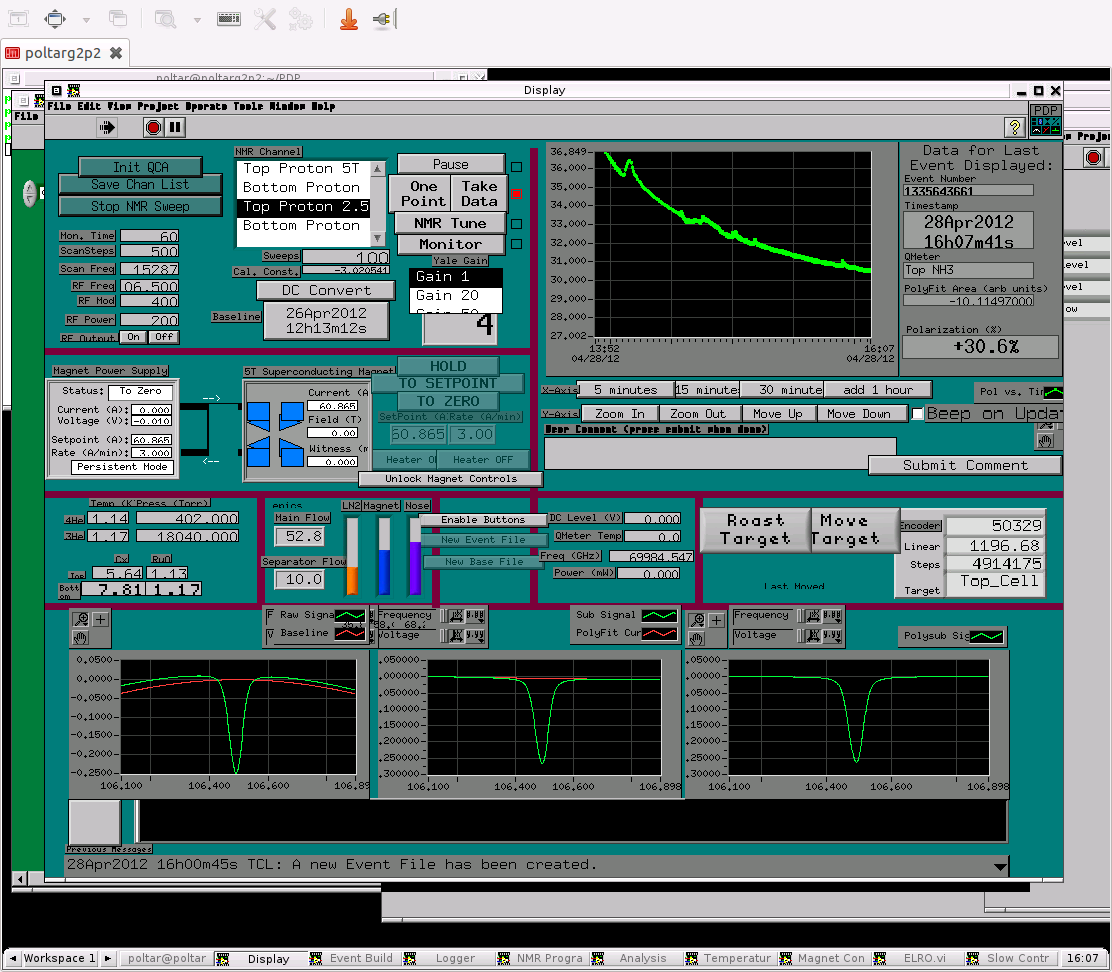This screenshot has width=1112, height=972.
Task: Click the fullscreen icon in the remote viewer toolbar
Action: click(x=18, y=19)
